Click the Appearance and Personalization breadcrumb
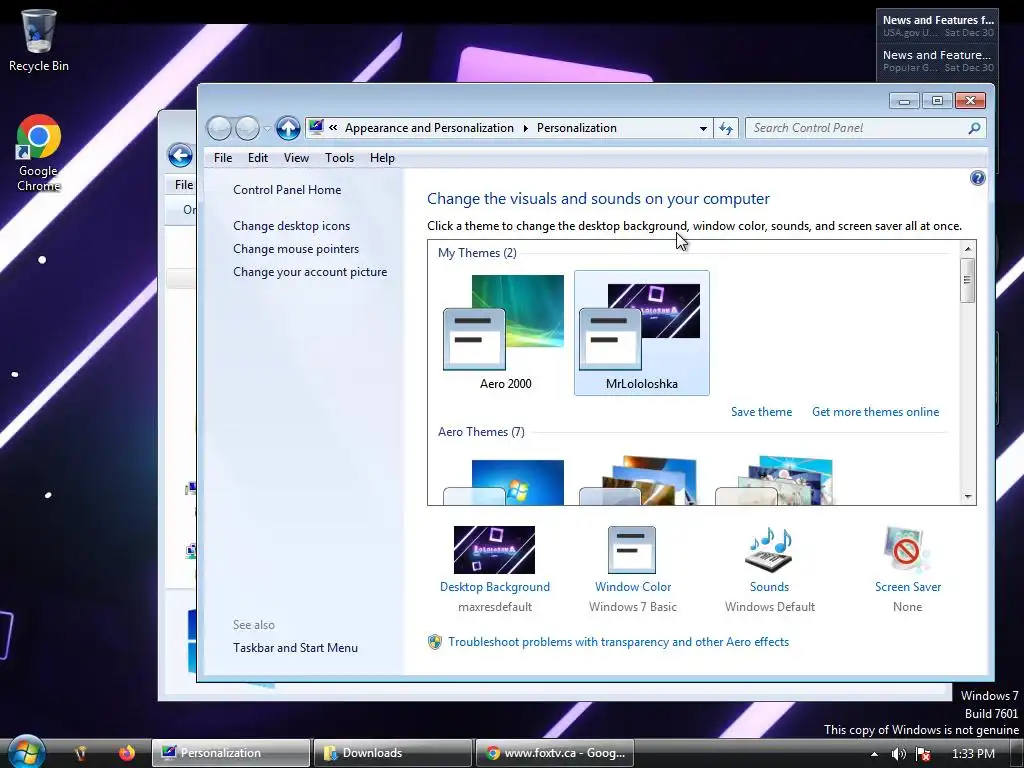1024x768 pixels. pyautogui.click(x=429, y=128)
